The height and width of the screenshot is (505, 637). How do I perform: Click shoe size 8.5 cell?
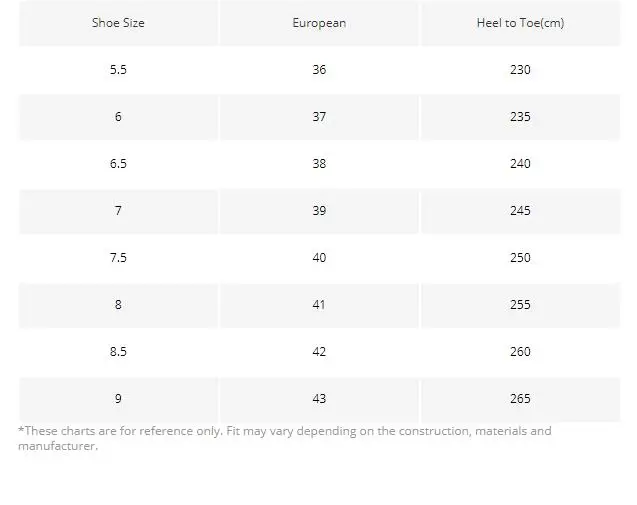[118, 351]
